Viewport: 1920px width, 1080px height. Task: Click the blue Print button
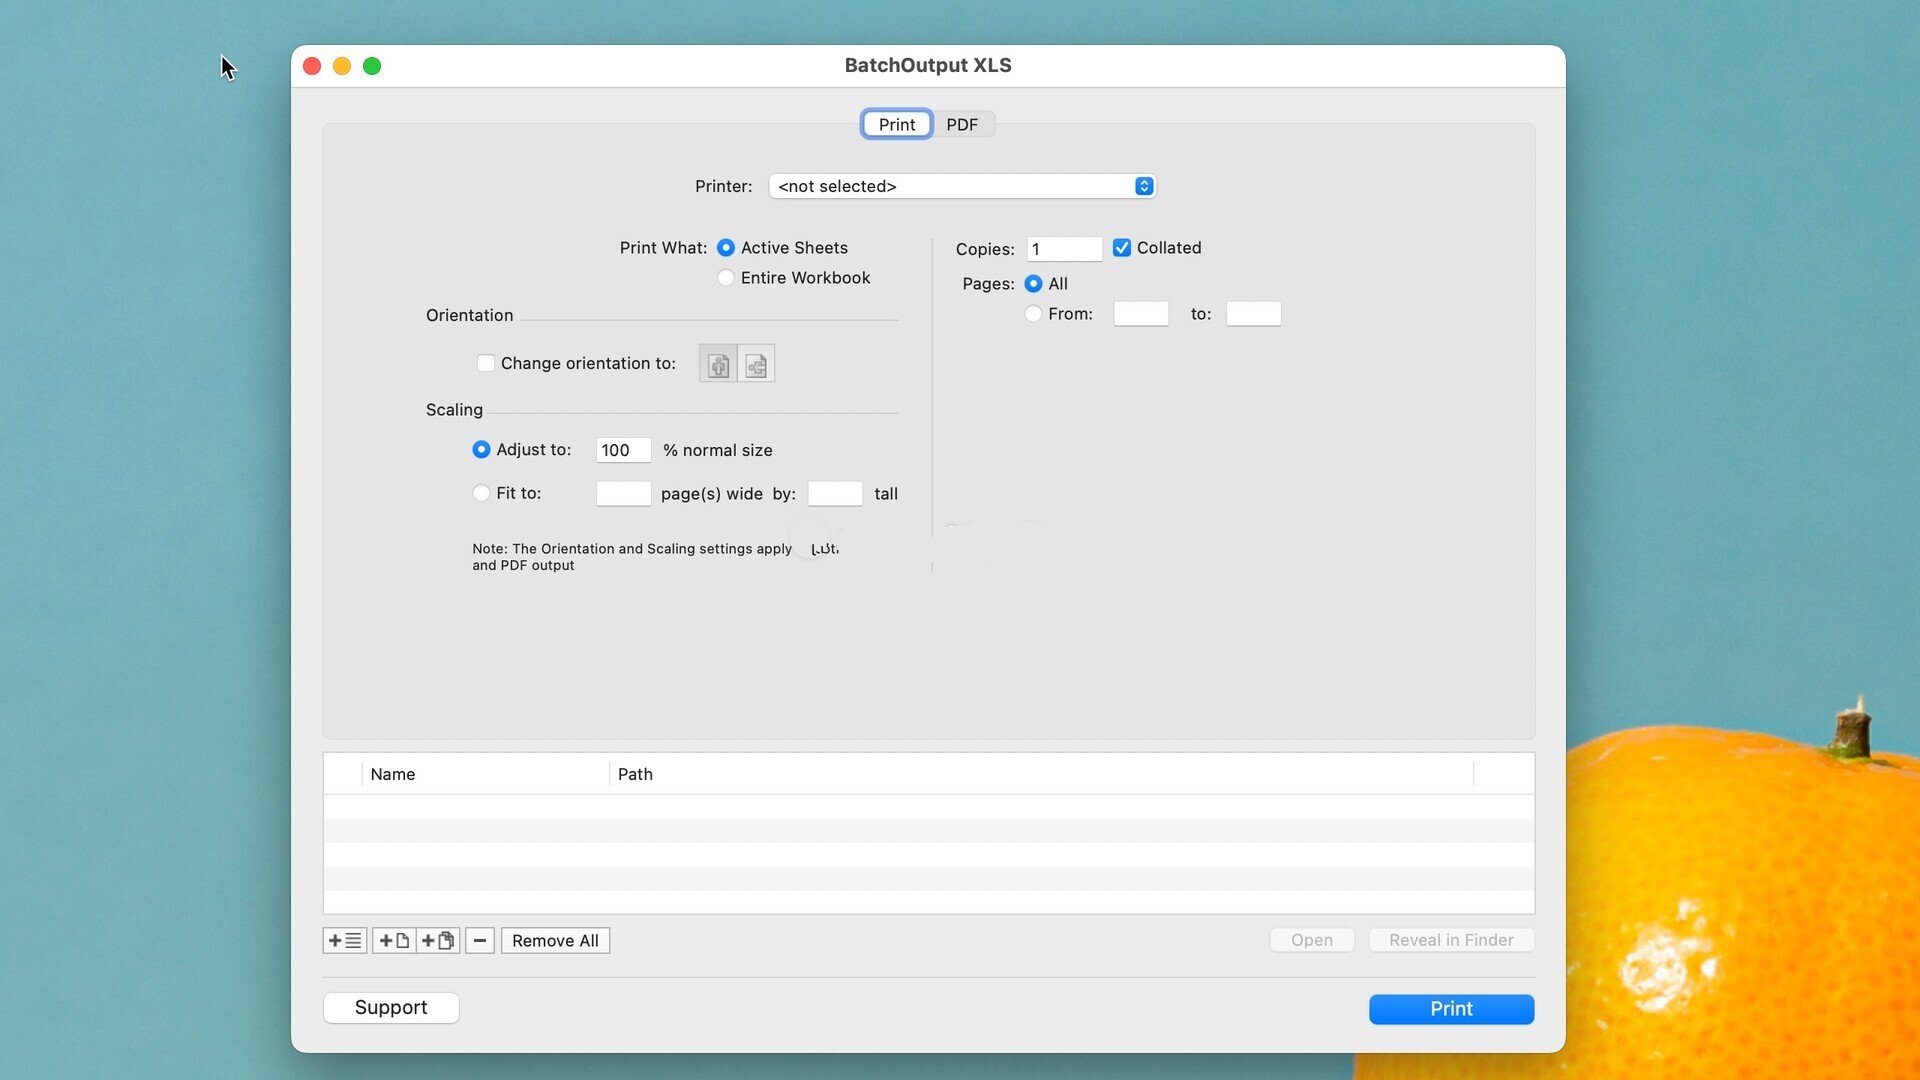click(x=1451, y=1009)
